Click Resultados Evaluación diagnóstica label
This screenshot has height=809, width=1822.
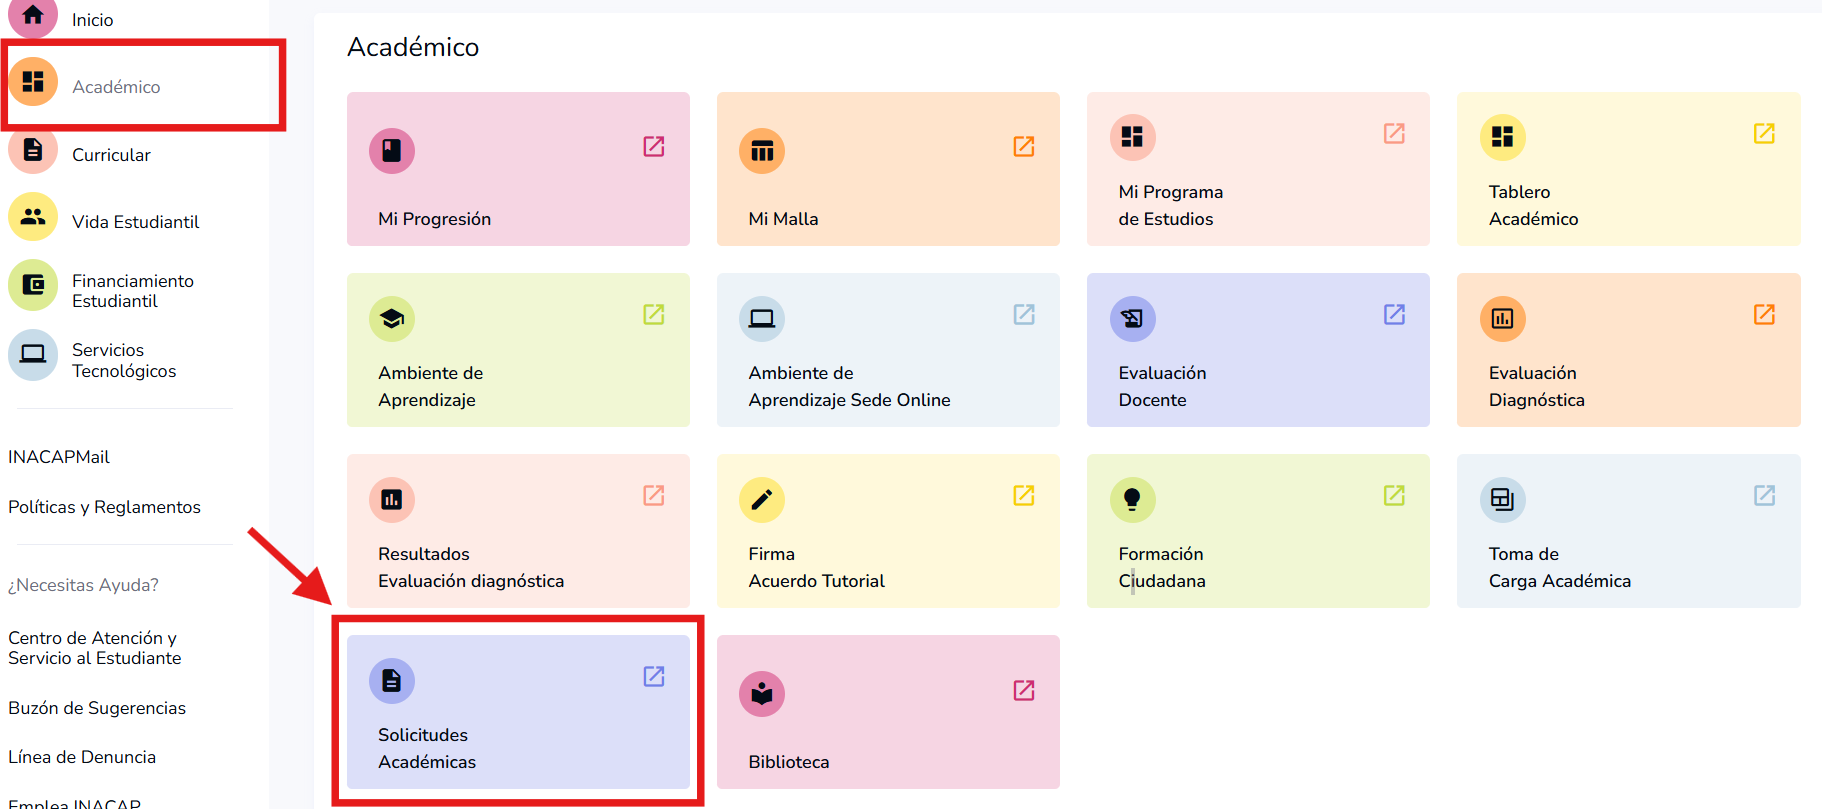point(471,567)
